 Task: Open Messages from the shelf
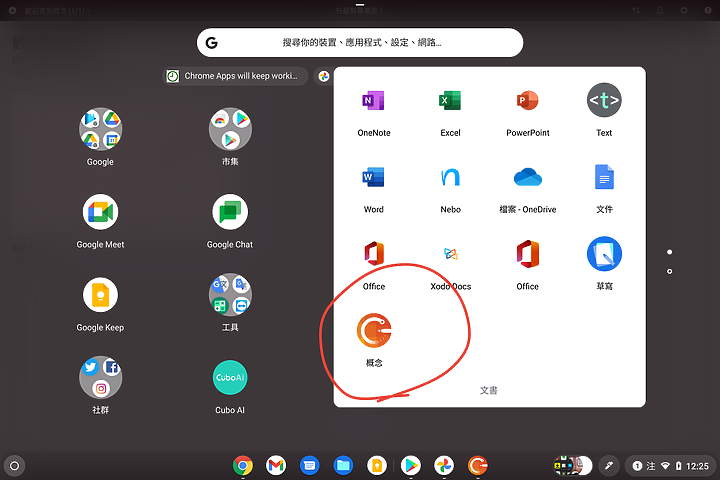pos(309,466)
